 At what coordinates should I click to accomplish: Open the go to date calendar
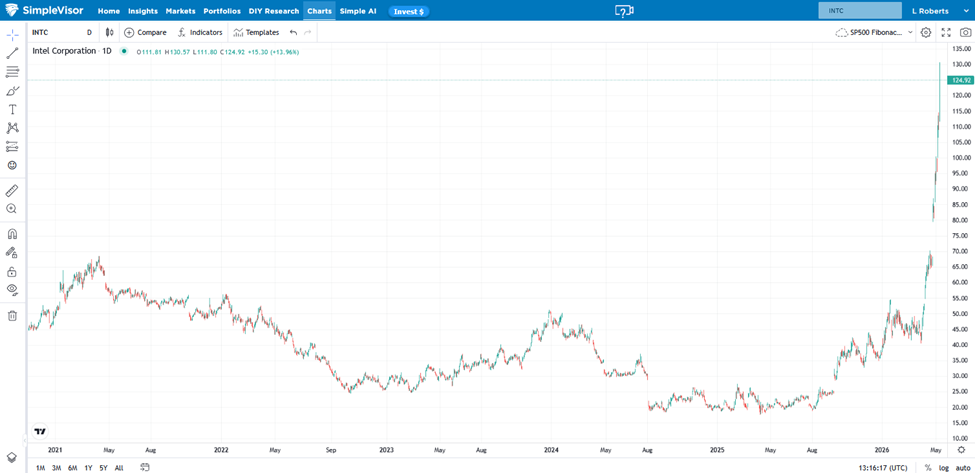[145, 467]
